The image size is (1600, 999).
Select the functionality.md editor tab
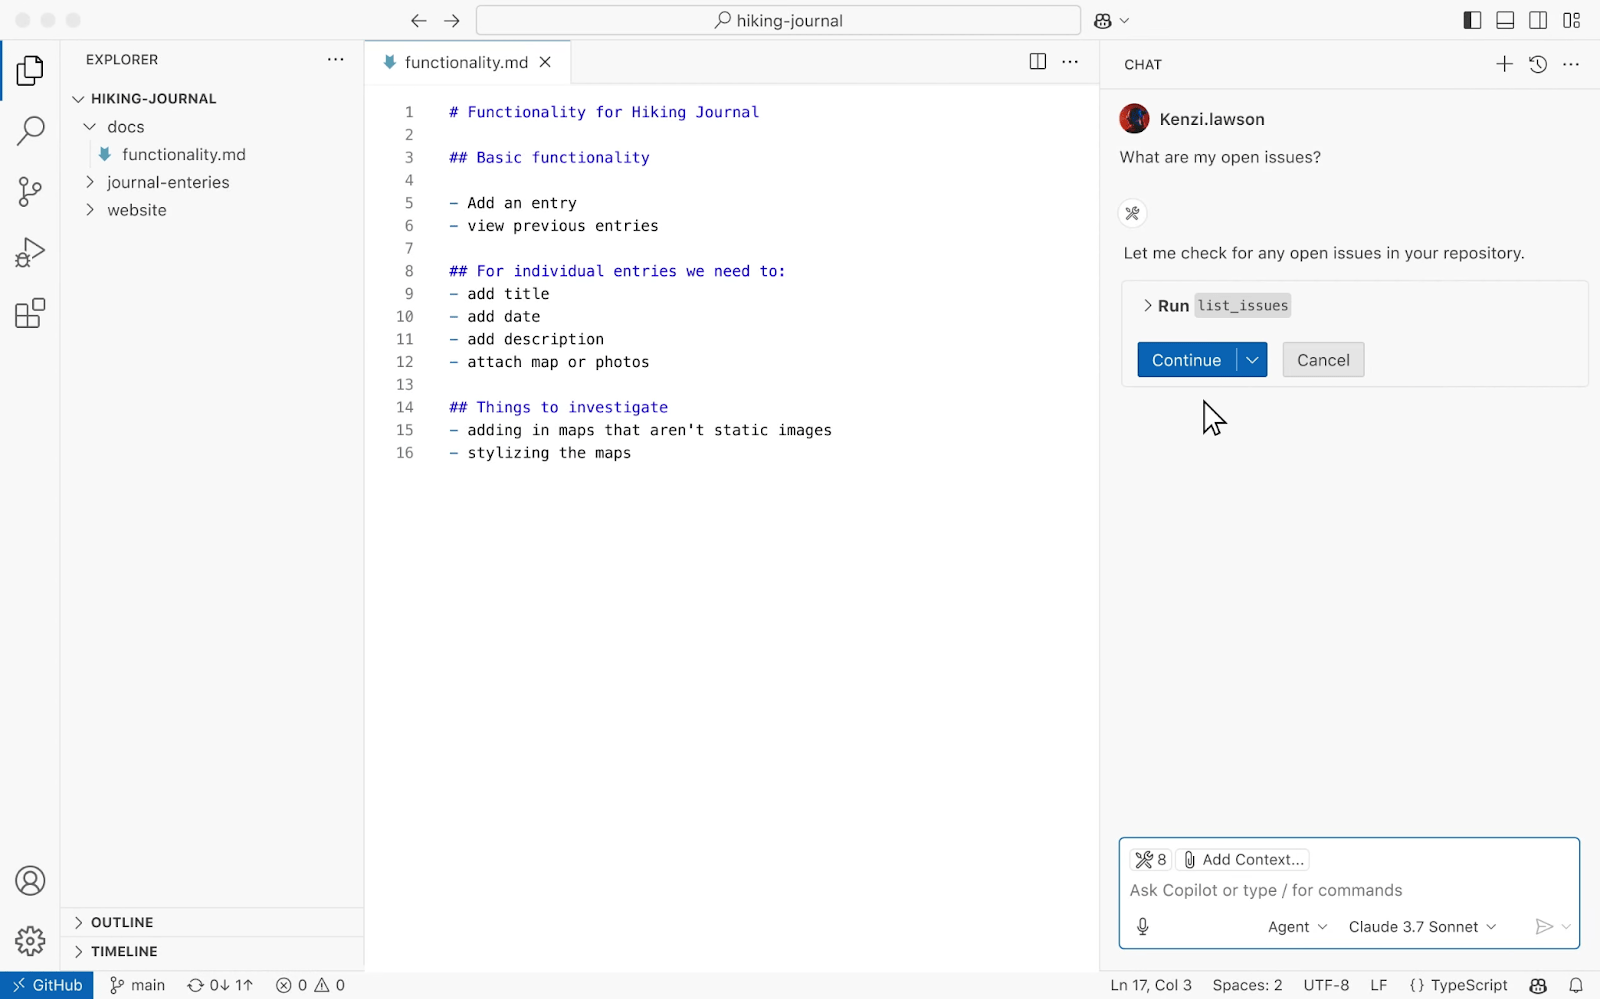(x=465, y=61)
